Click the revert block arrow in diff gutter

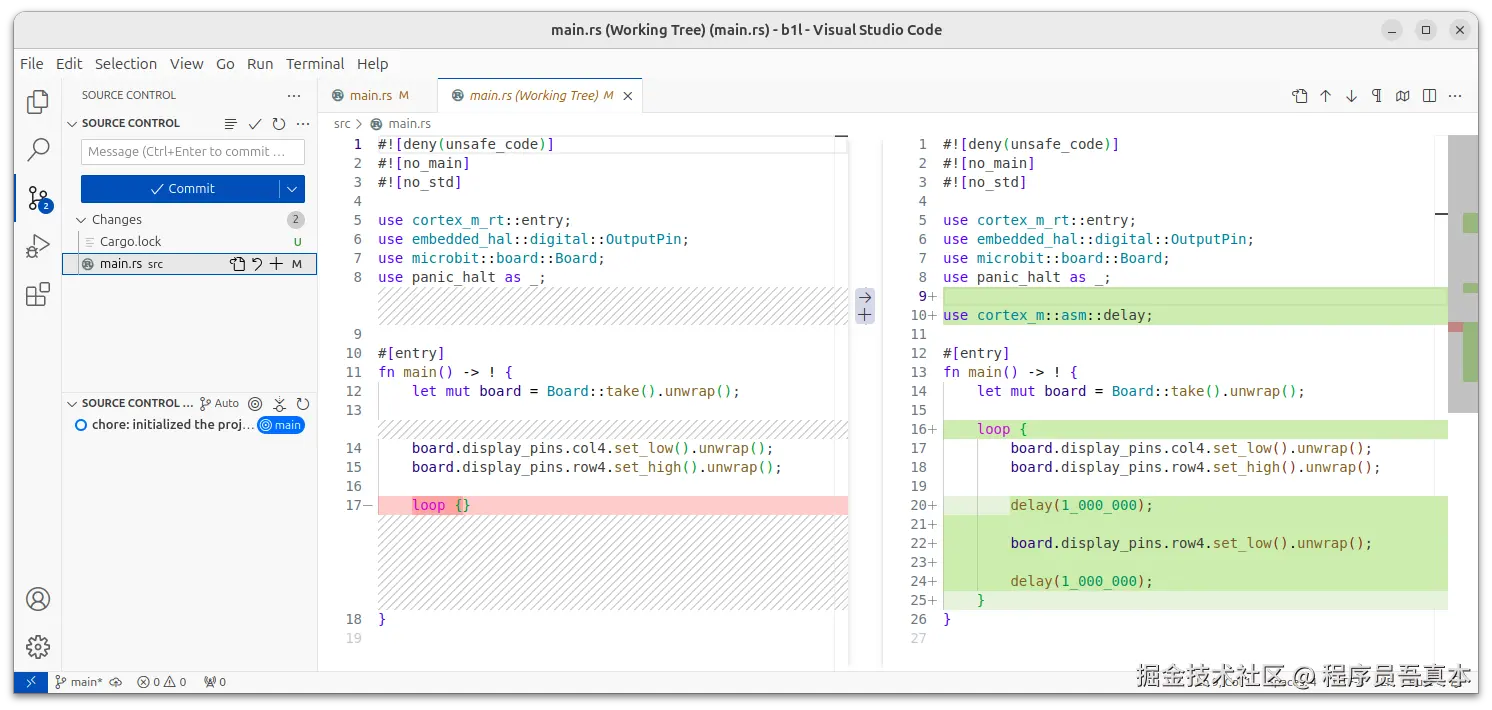(865, 297)
